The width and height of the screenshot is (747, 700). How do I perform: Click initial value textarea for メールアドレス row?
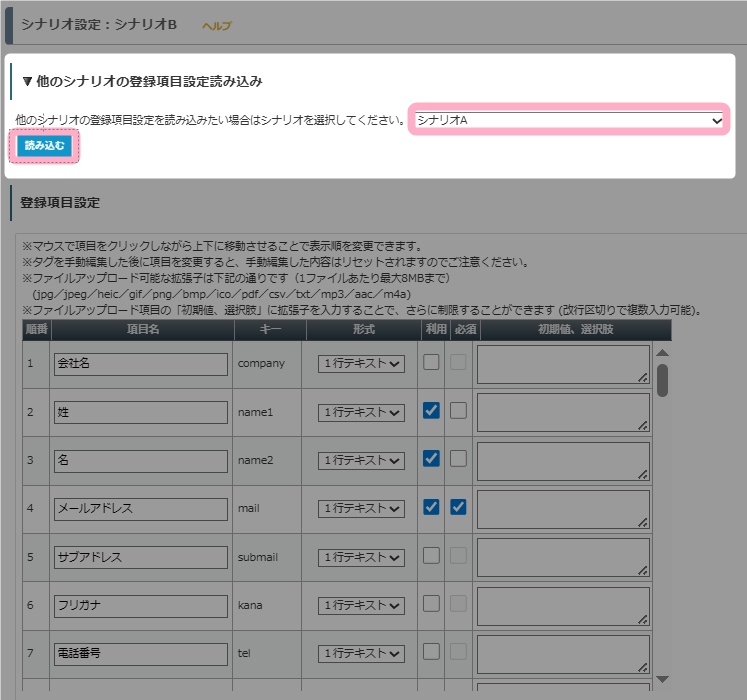click(563, 509)
